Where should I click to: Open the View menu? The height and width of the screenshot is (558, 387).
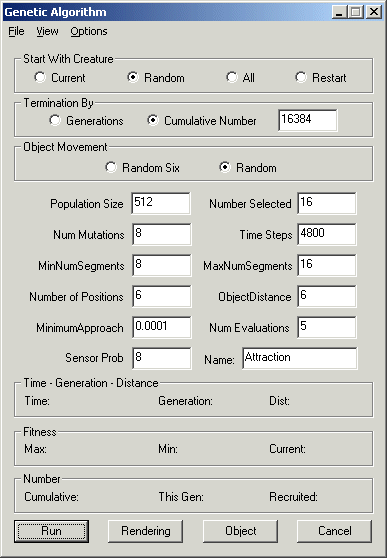[x=47, y=31]
